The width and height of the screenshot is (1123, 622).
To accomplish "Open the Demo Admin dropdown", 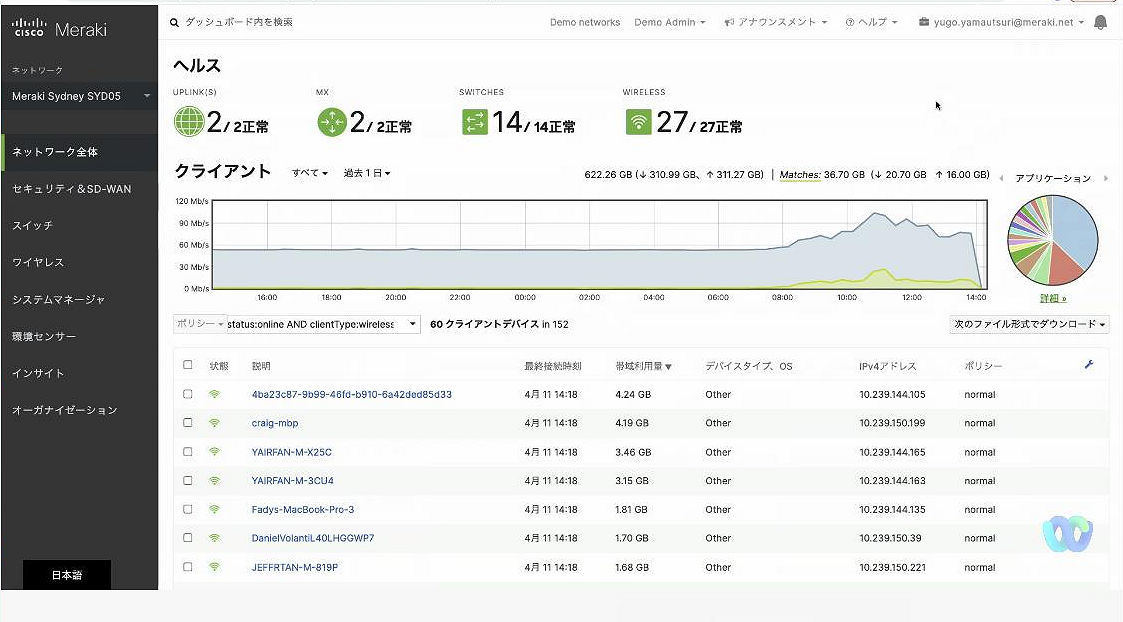I will [x=670, y=22].
